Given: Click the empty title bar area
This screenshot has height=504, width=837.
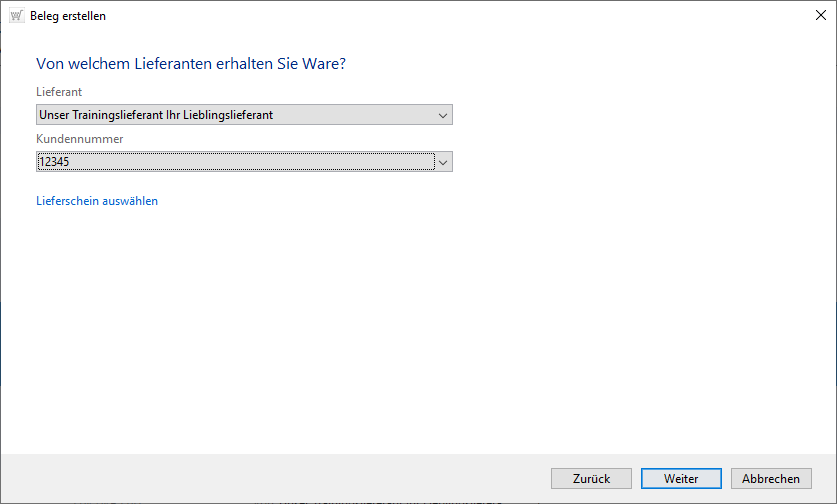Looking at the screenshot, I should [450, 16].
